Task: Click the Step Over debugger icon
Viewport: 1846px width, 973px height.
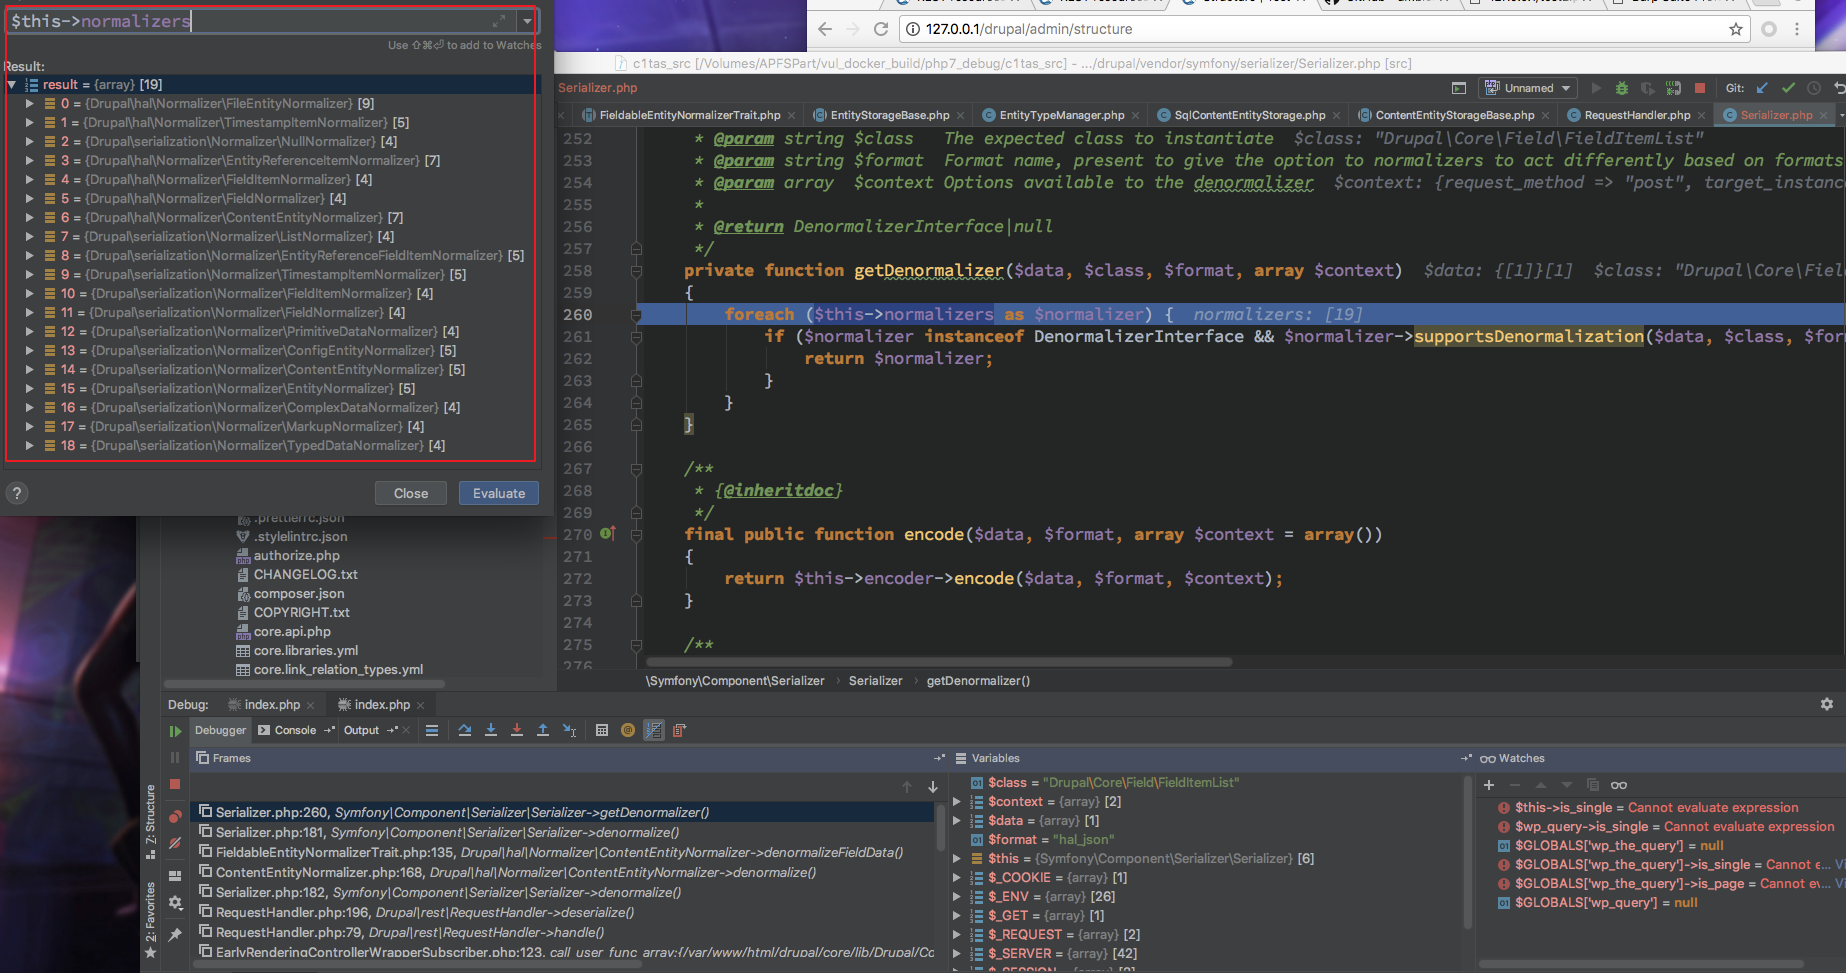Action: click(x=465, y=730)
